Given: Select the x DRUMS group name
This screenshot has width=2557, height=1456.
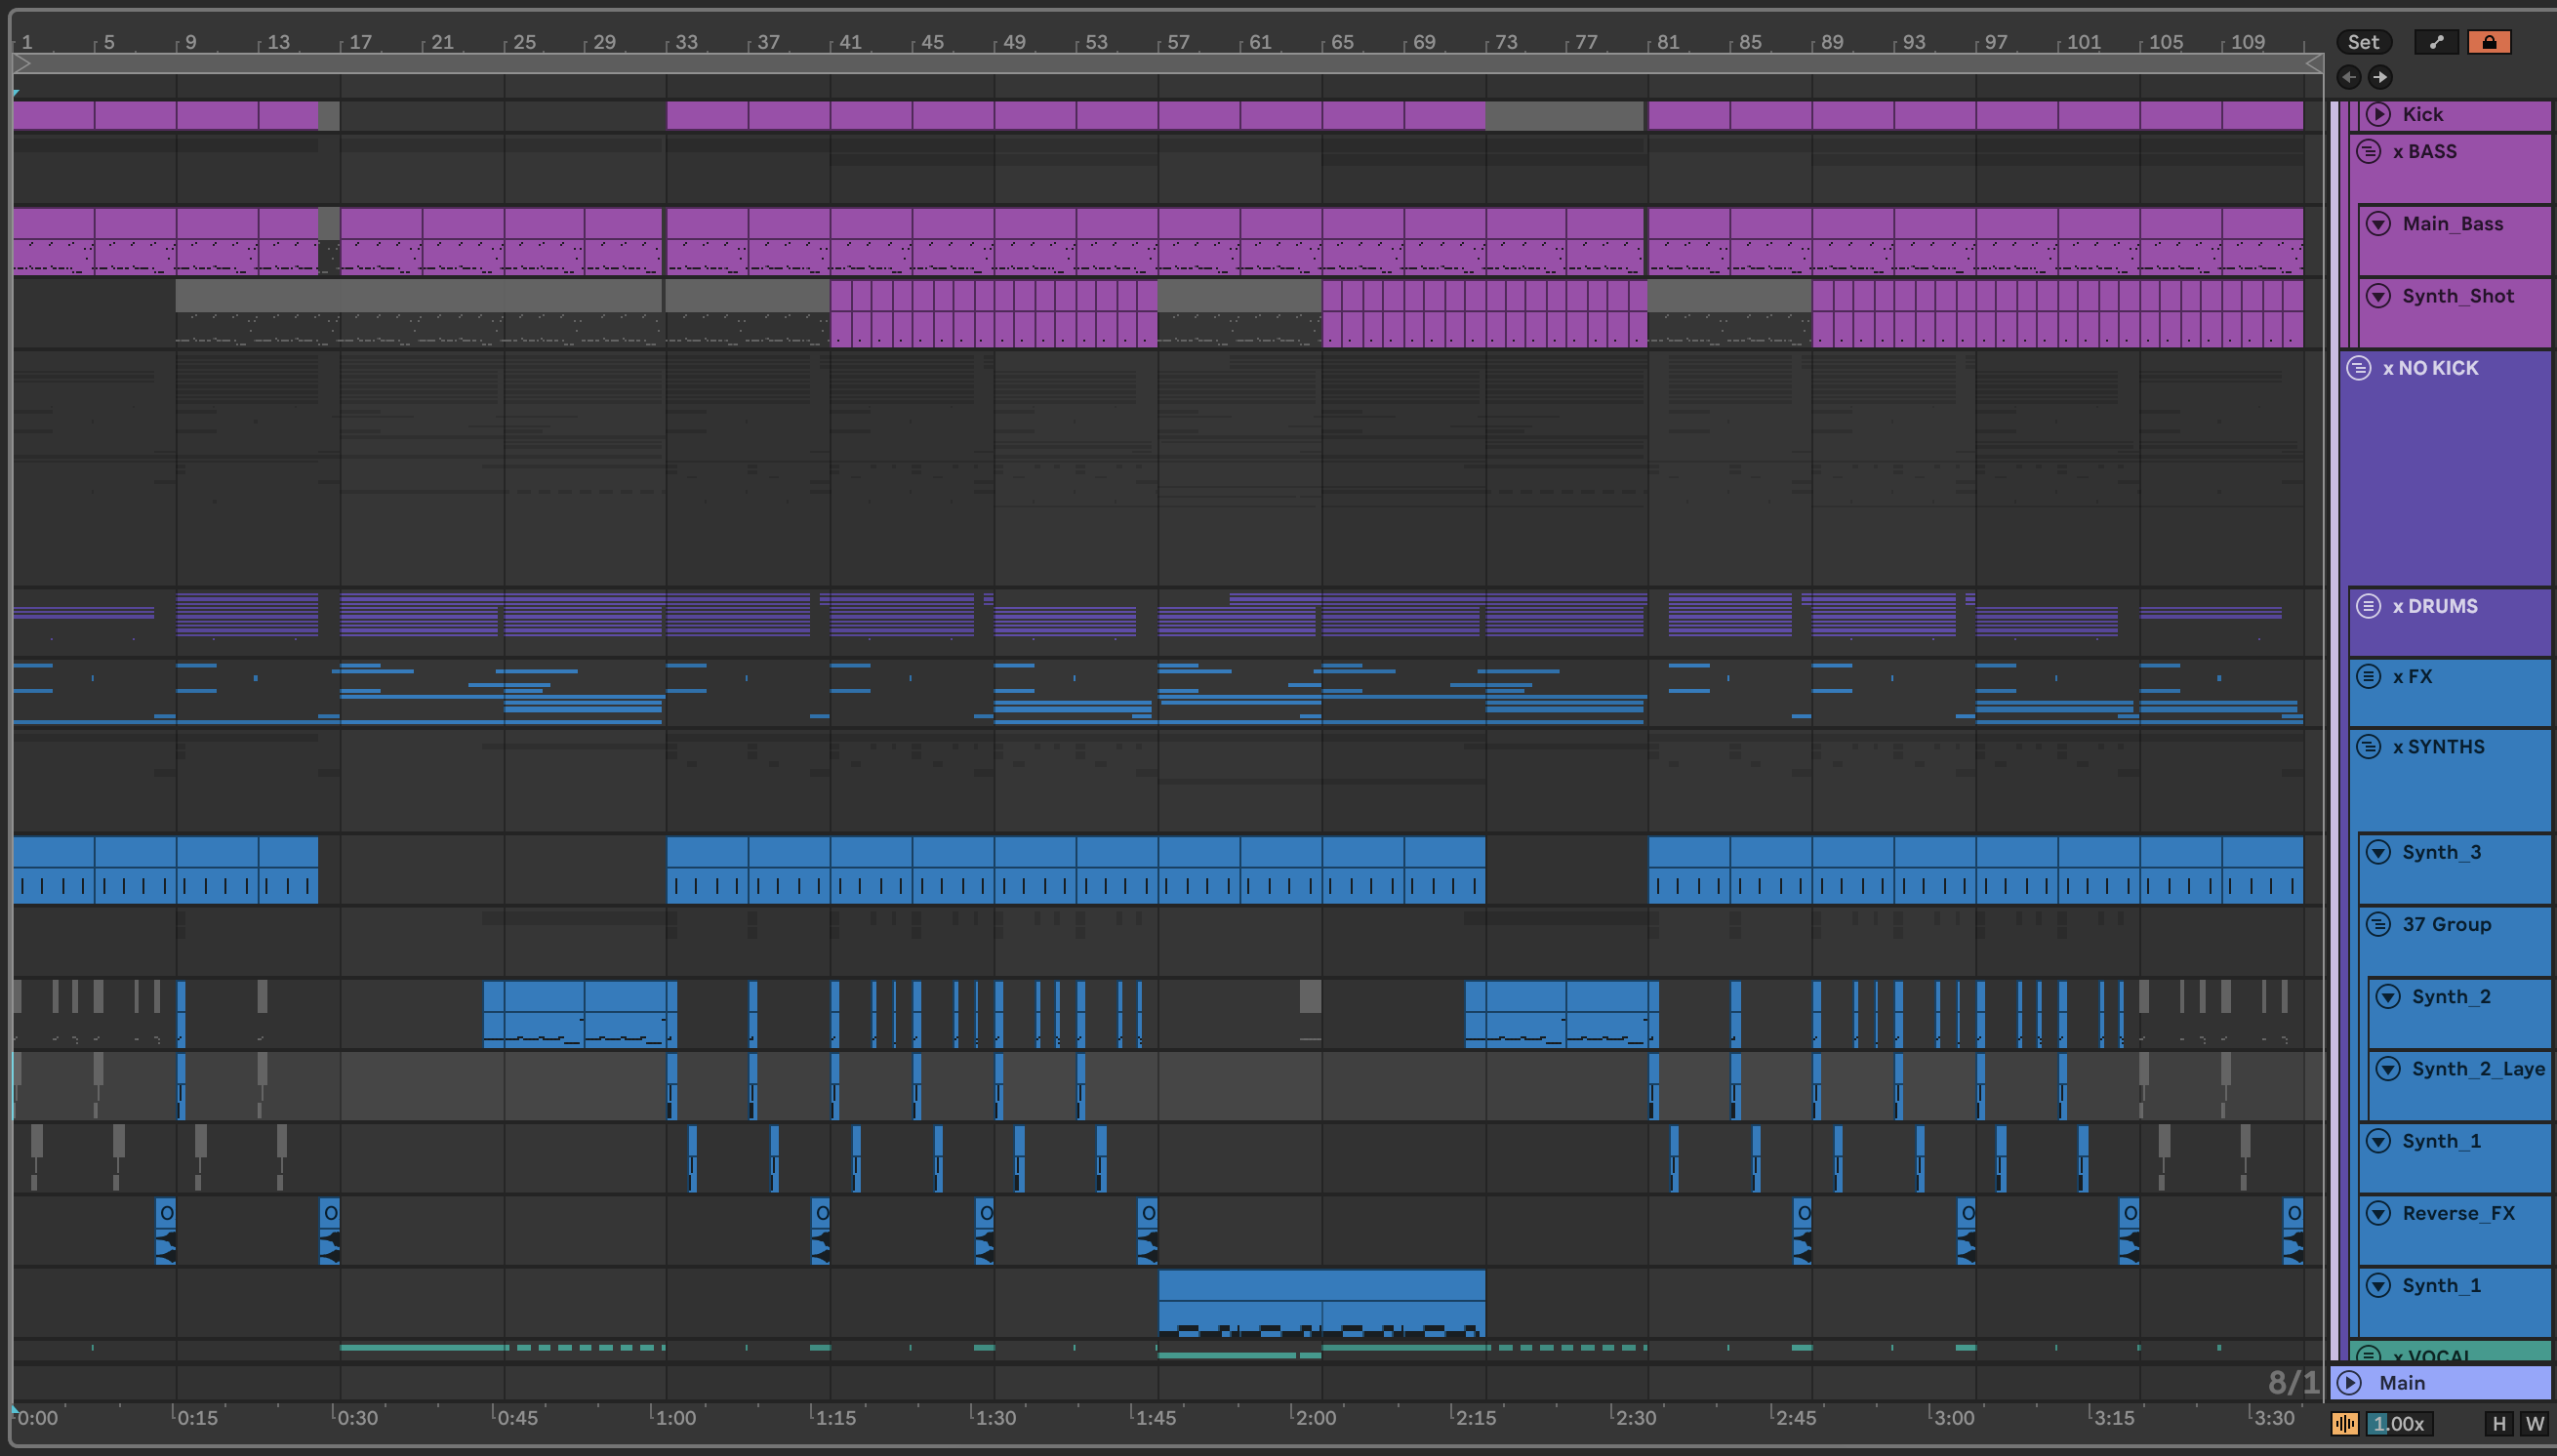Looking at the screenshot, I should click(2434, 605).
